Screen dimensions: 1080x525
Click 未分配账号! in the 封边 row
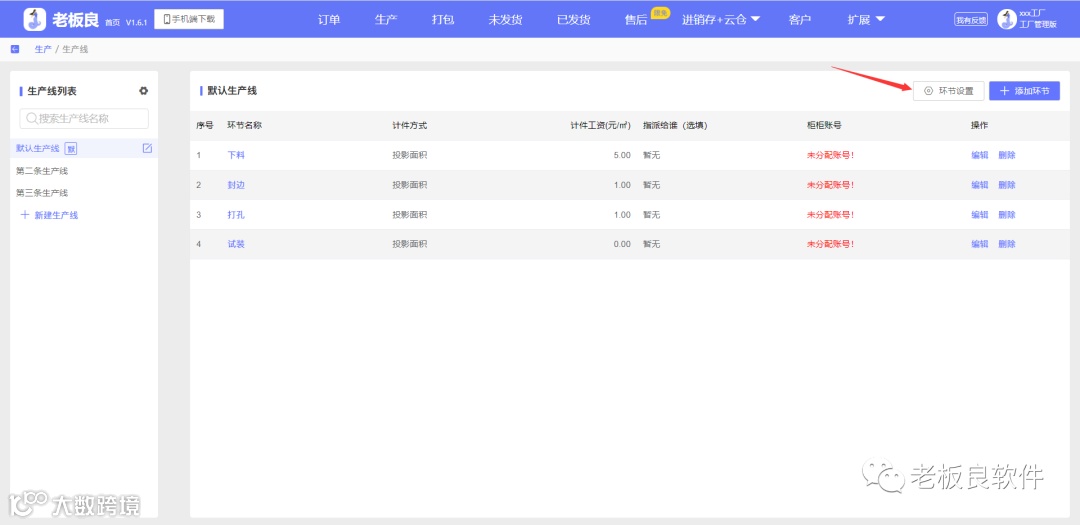click(831, 185)
